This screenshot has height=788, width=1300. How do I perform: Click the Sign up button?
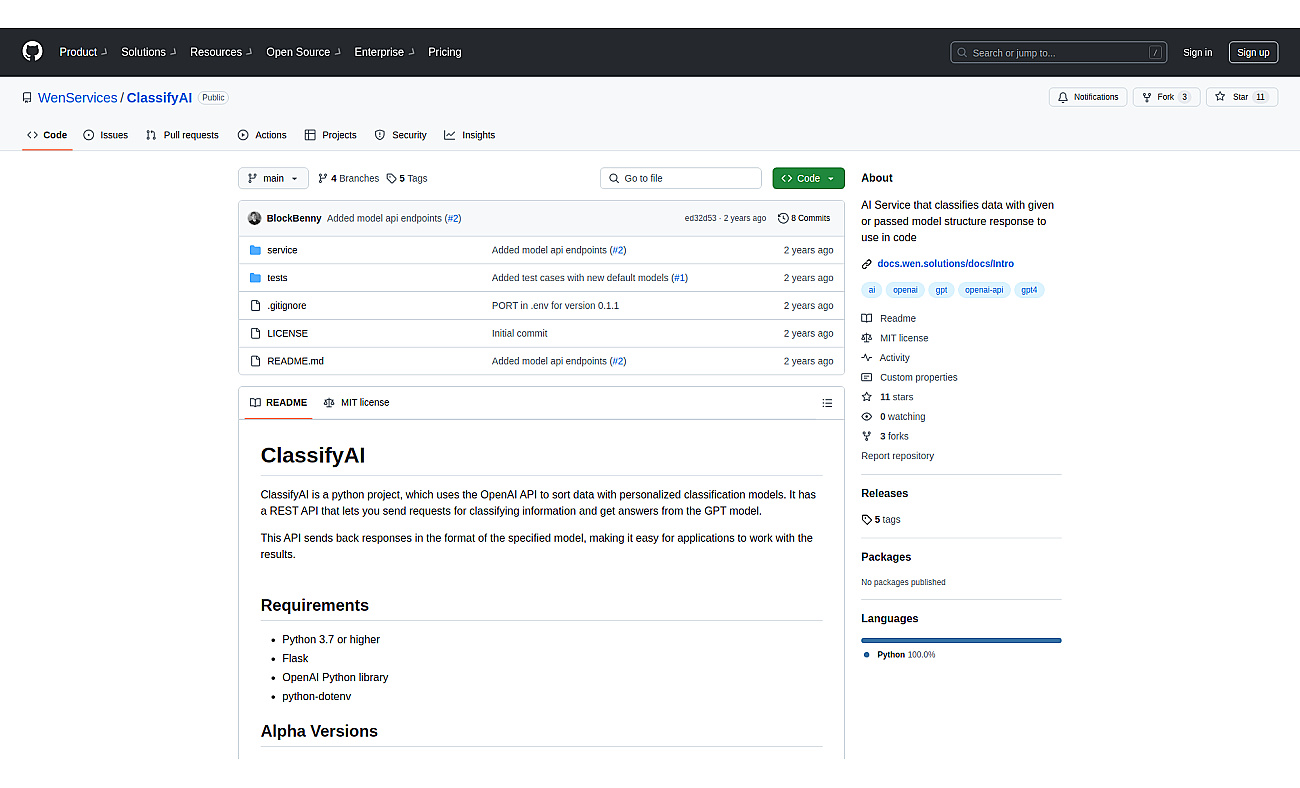1253,53
